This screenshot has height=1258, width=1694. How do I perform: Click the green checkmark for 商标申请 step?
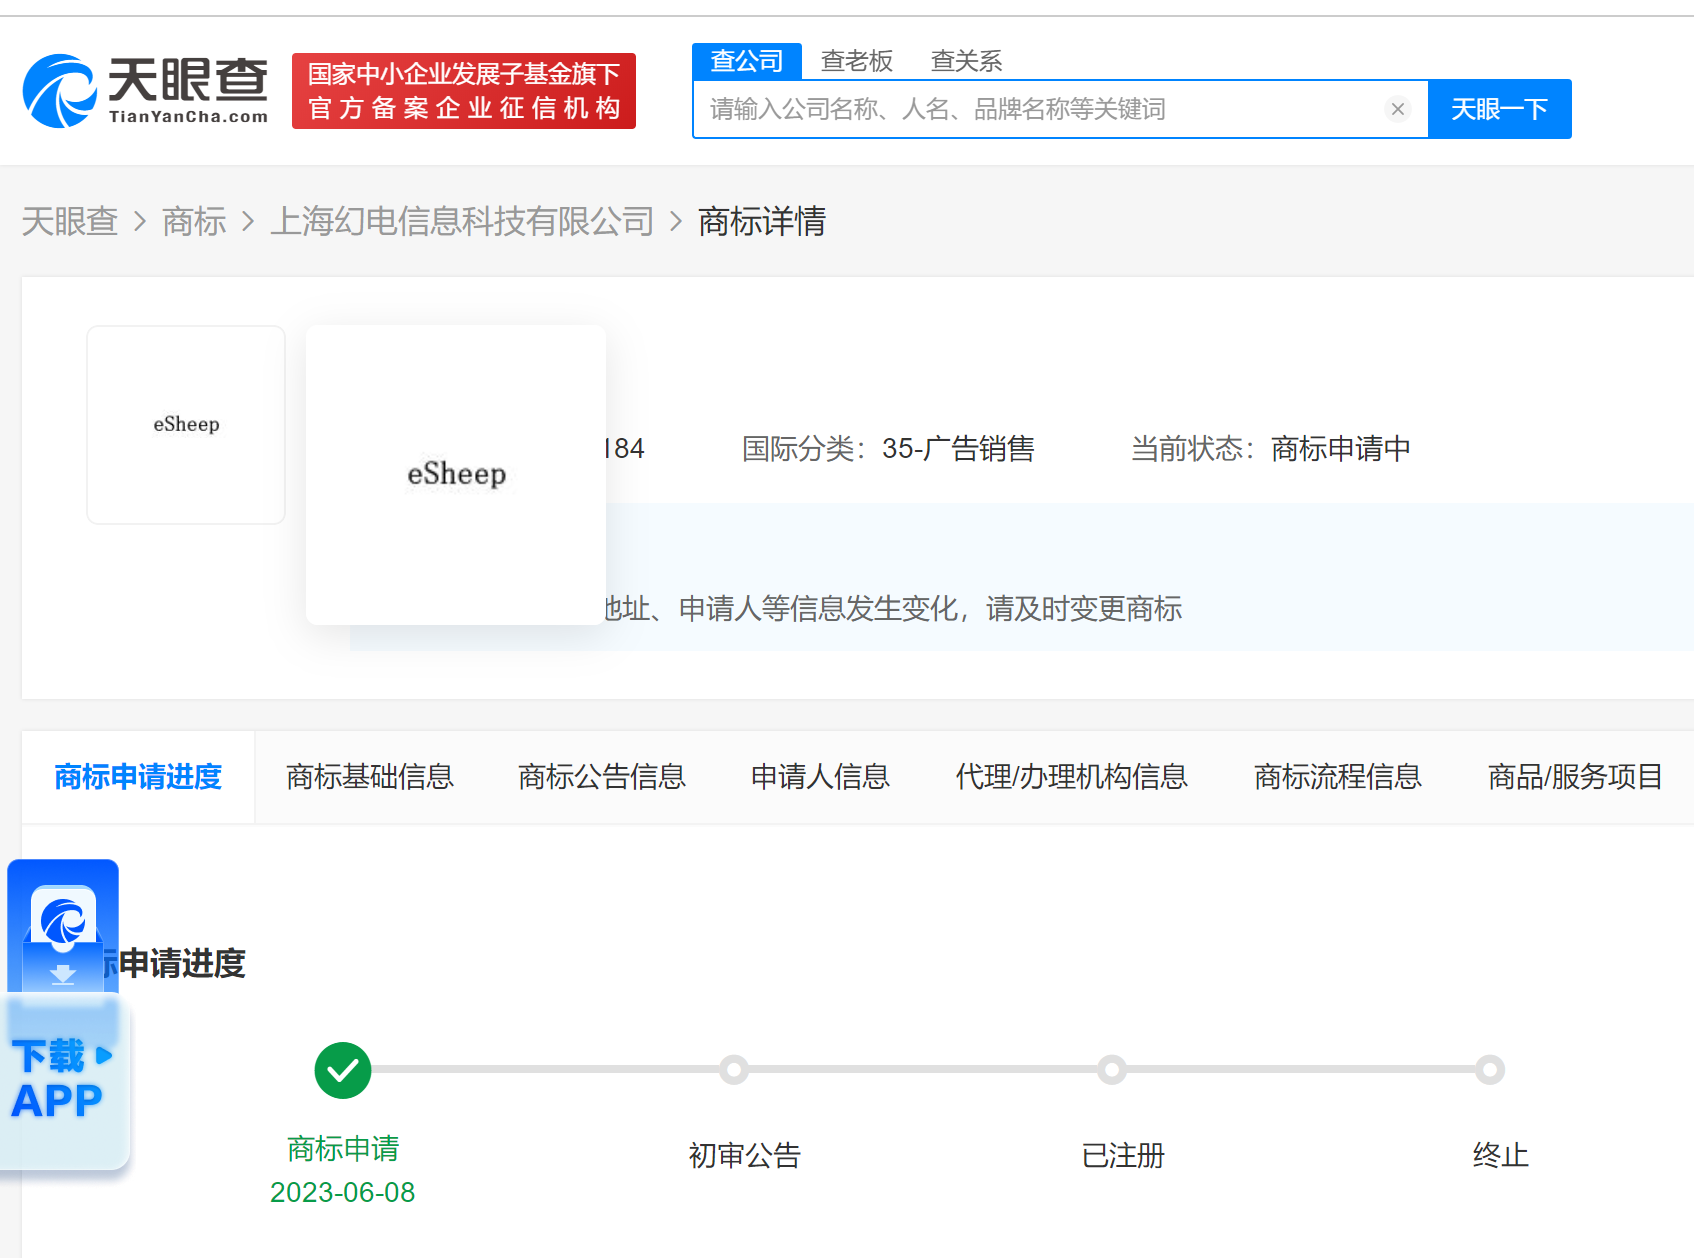point(343,1070)
